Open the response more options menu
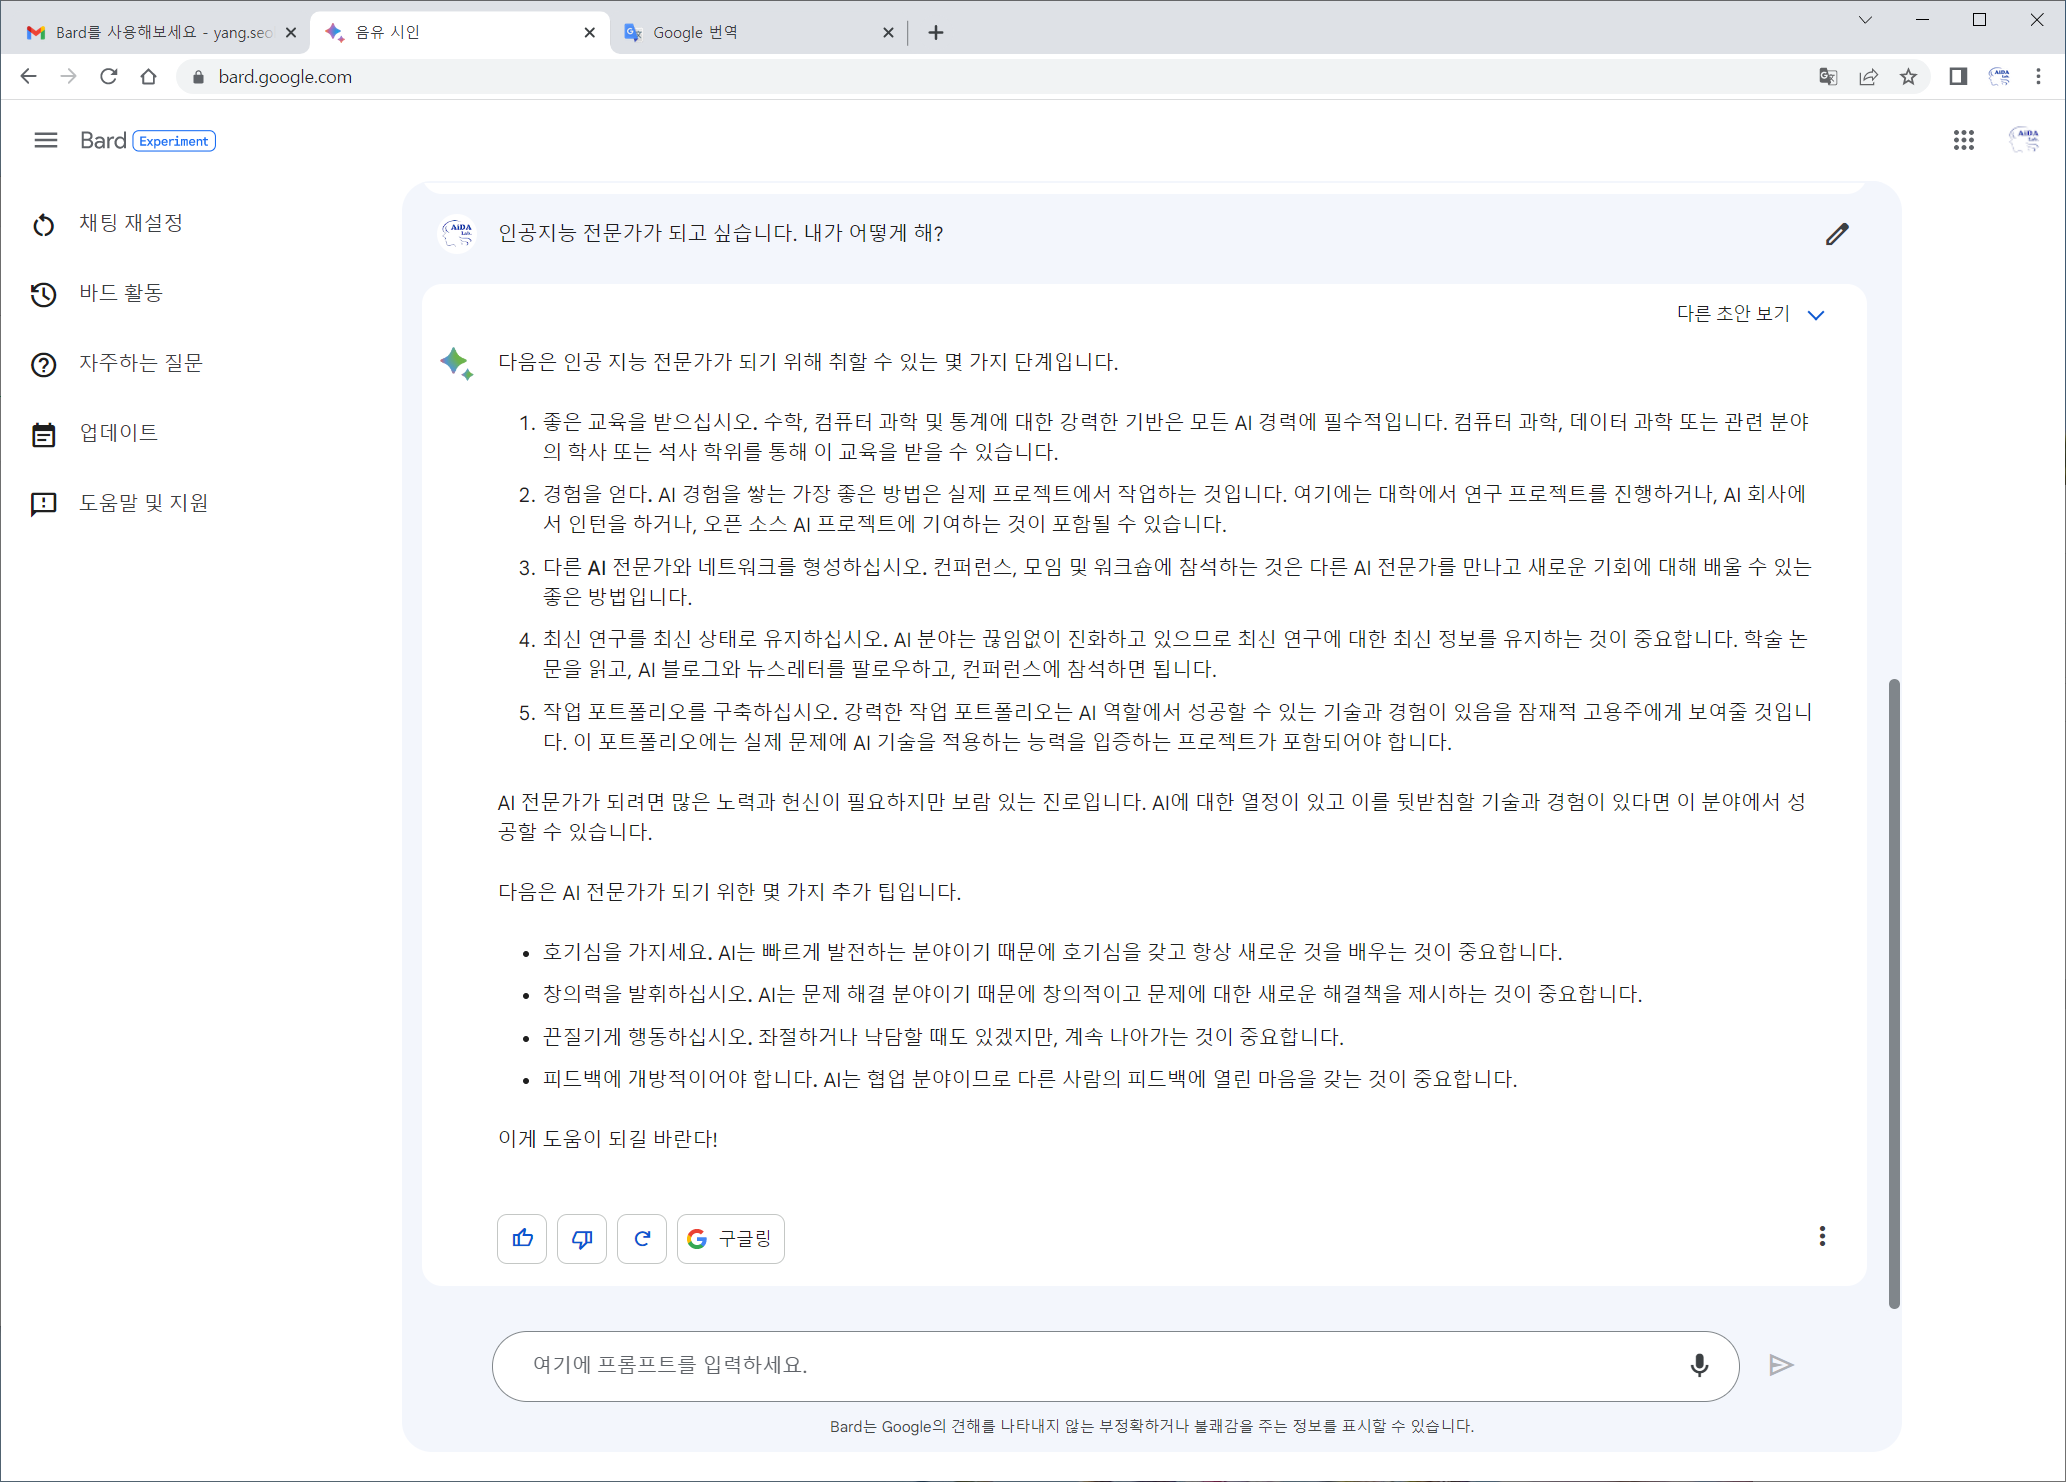The image size is (2066, 1482). [1822, 1237]
